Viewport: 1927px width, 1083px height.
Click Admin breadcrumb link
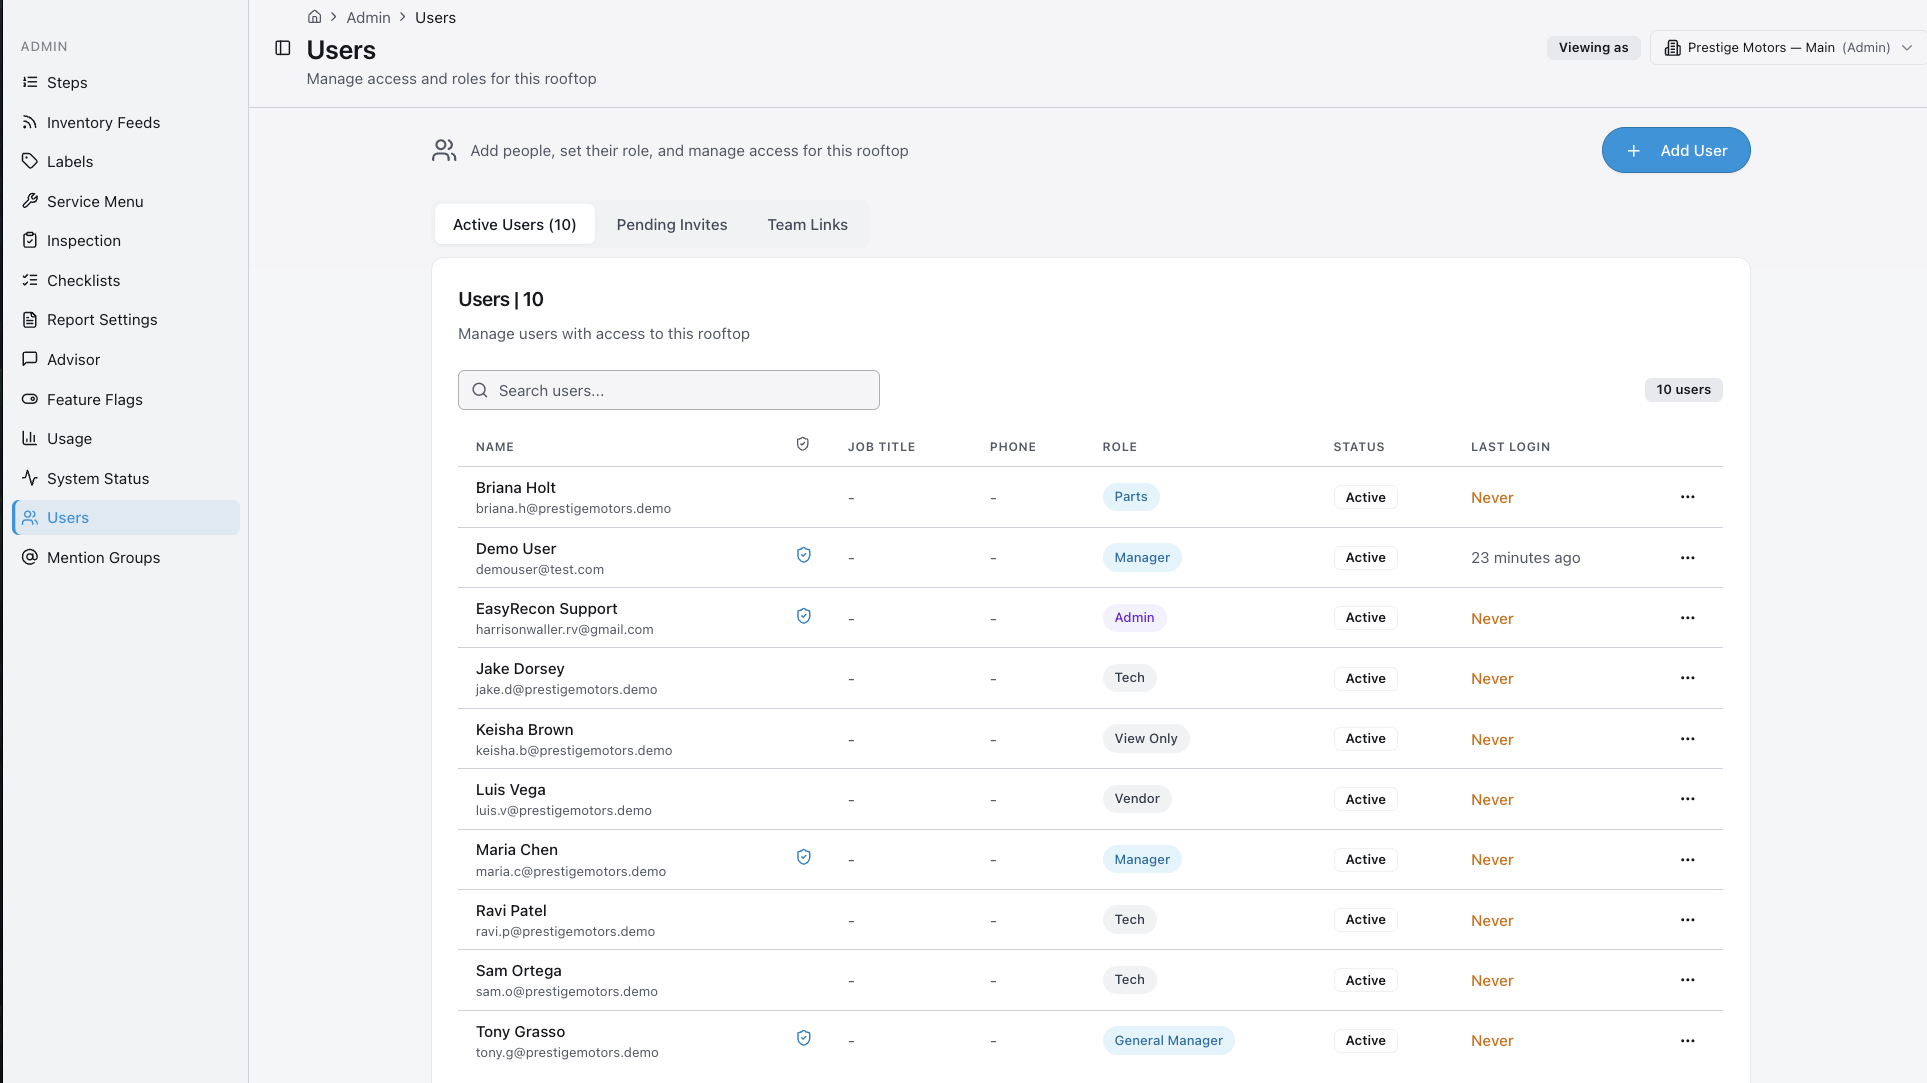pyautogui.click(x=368, y=17)
